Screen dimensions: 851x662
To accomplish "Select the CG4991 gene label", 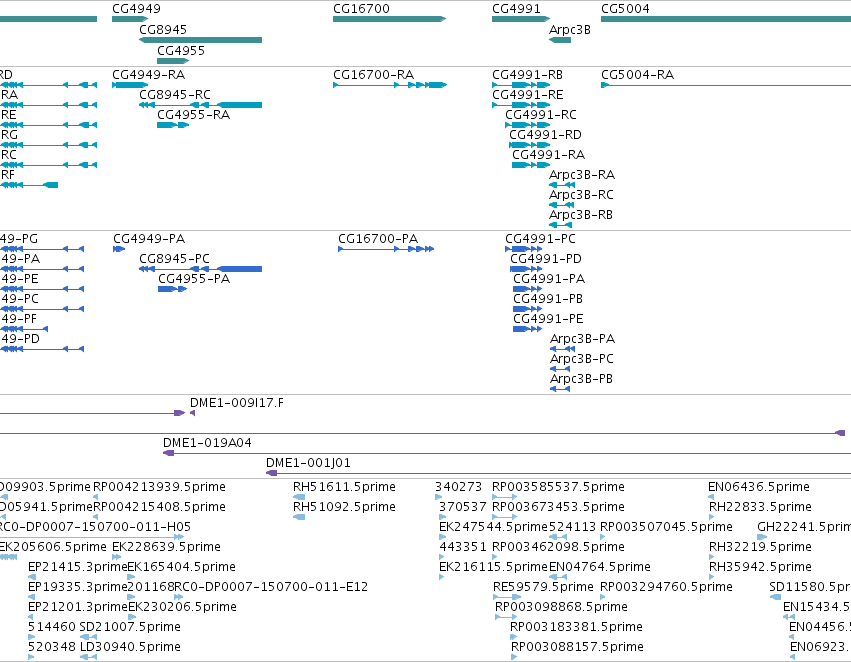I will pyautogui.click(x=516, y=9).
